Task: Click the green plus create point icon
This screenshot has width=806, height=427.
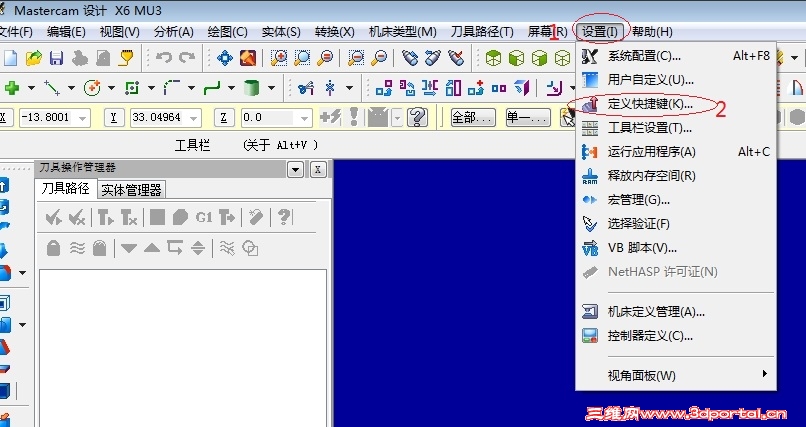Action: coord(11,88)
